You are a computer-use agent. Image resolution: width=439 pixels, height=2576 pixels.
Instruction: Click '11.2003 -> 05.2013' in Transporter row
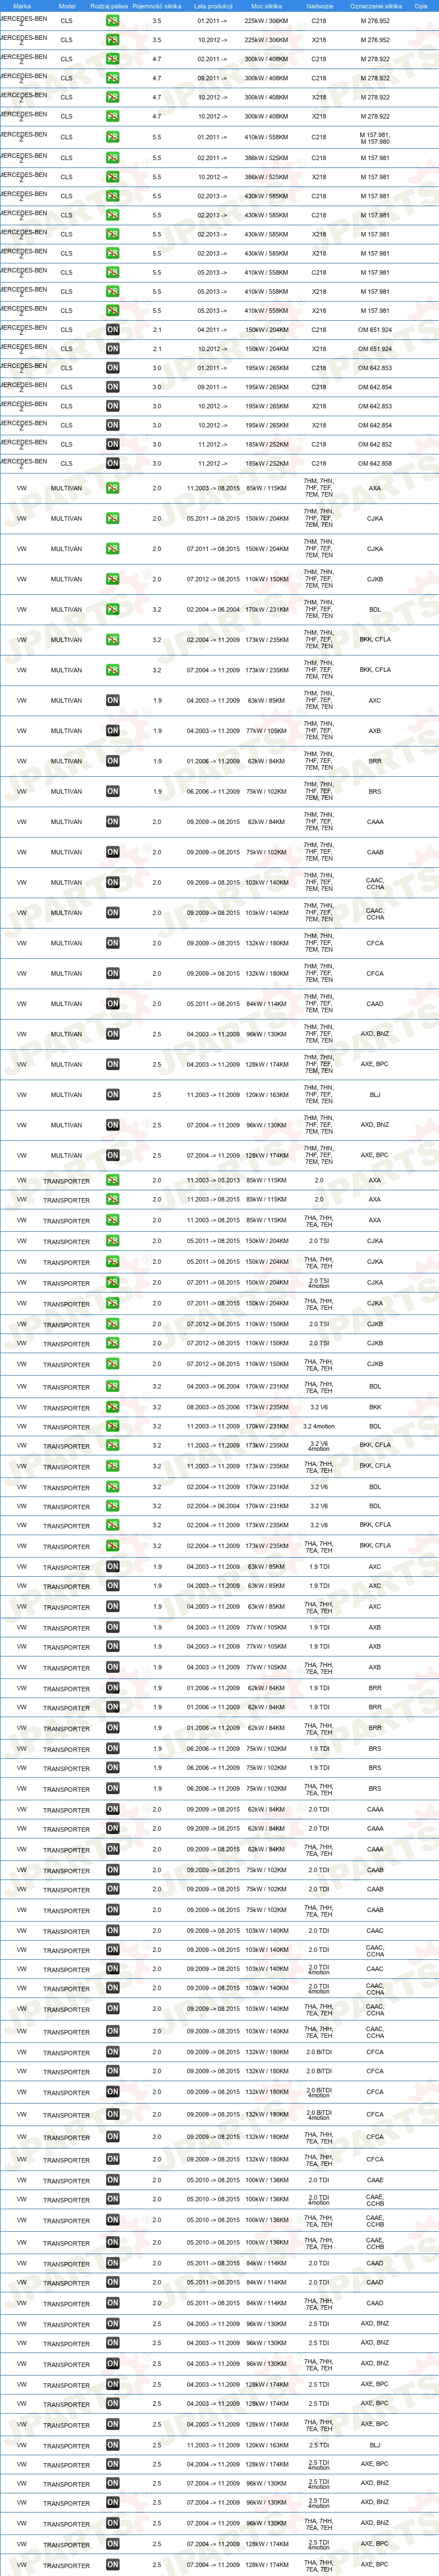213,1180
